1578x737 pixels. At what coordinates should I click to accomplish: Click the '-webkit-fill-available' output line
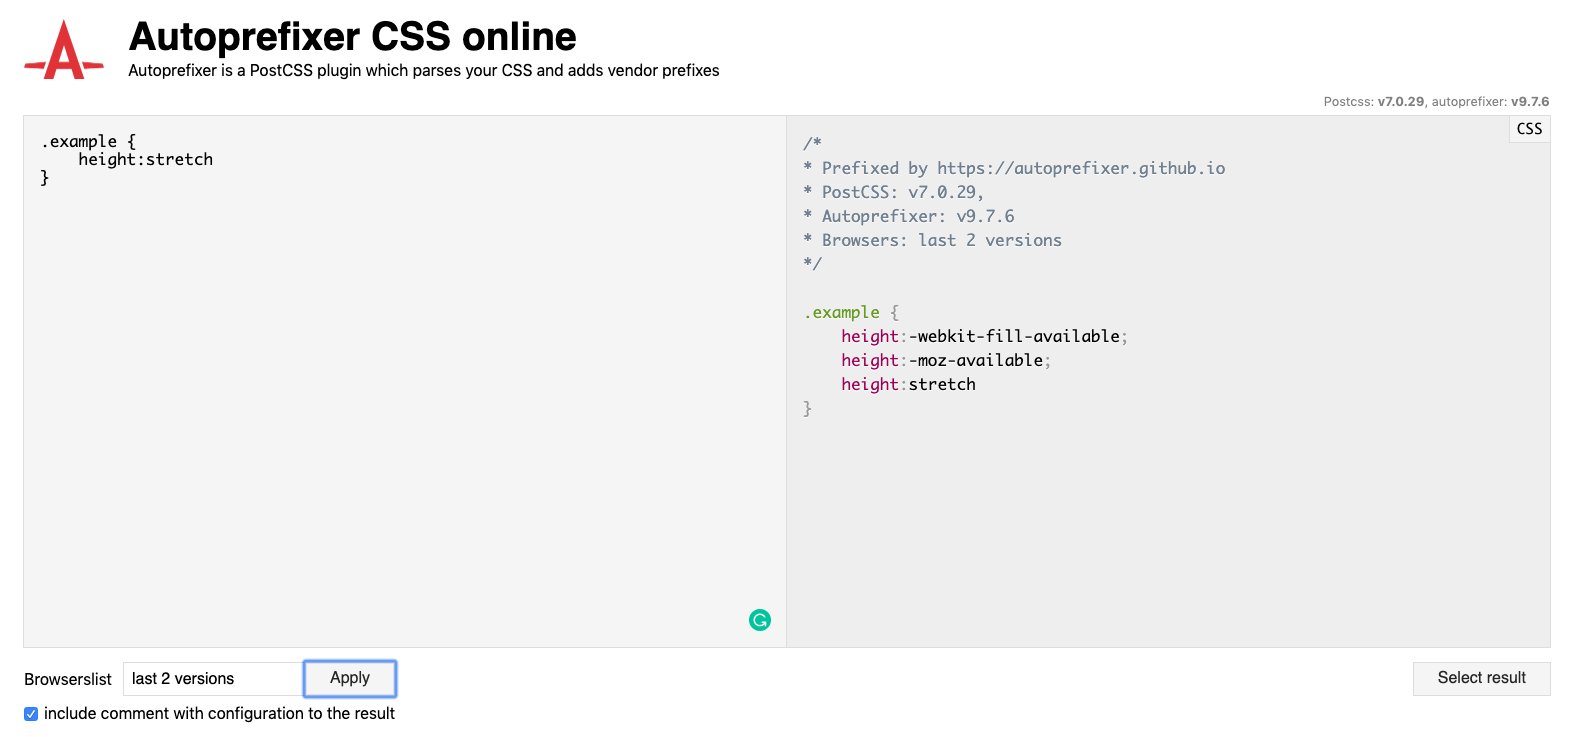click(984, 337)
